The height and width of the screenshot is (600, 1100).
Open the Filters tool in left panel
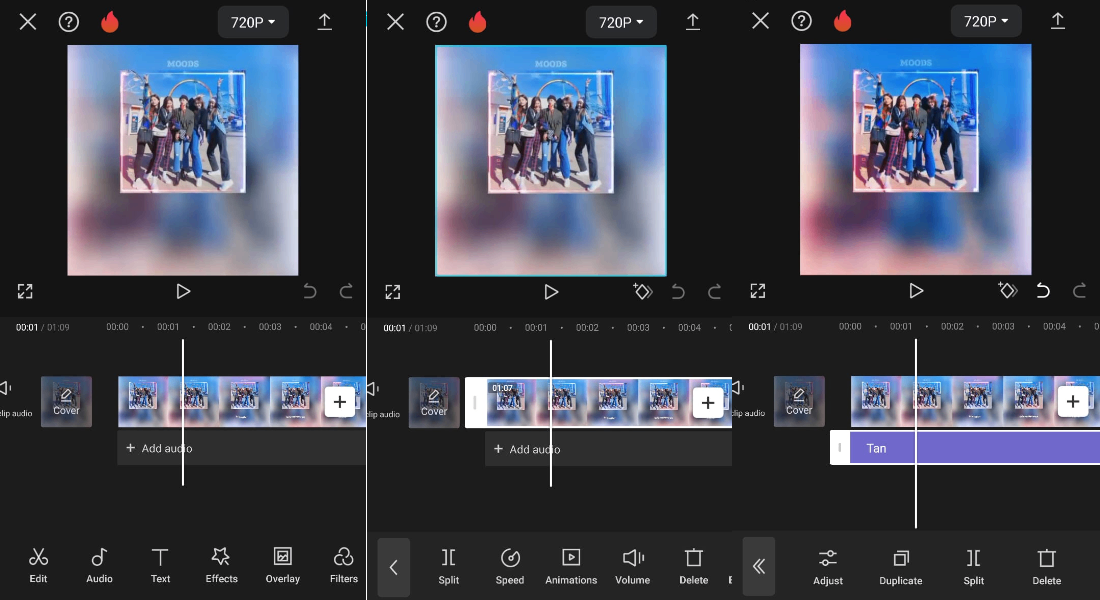tap(344, 566)
